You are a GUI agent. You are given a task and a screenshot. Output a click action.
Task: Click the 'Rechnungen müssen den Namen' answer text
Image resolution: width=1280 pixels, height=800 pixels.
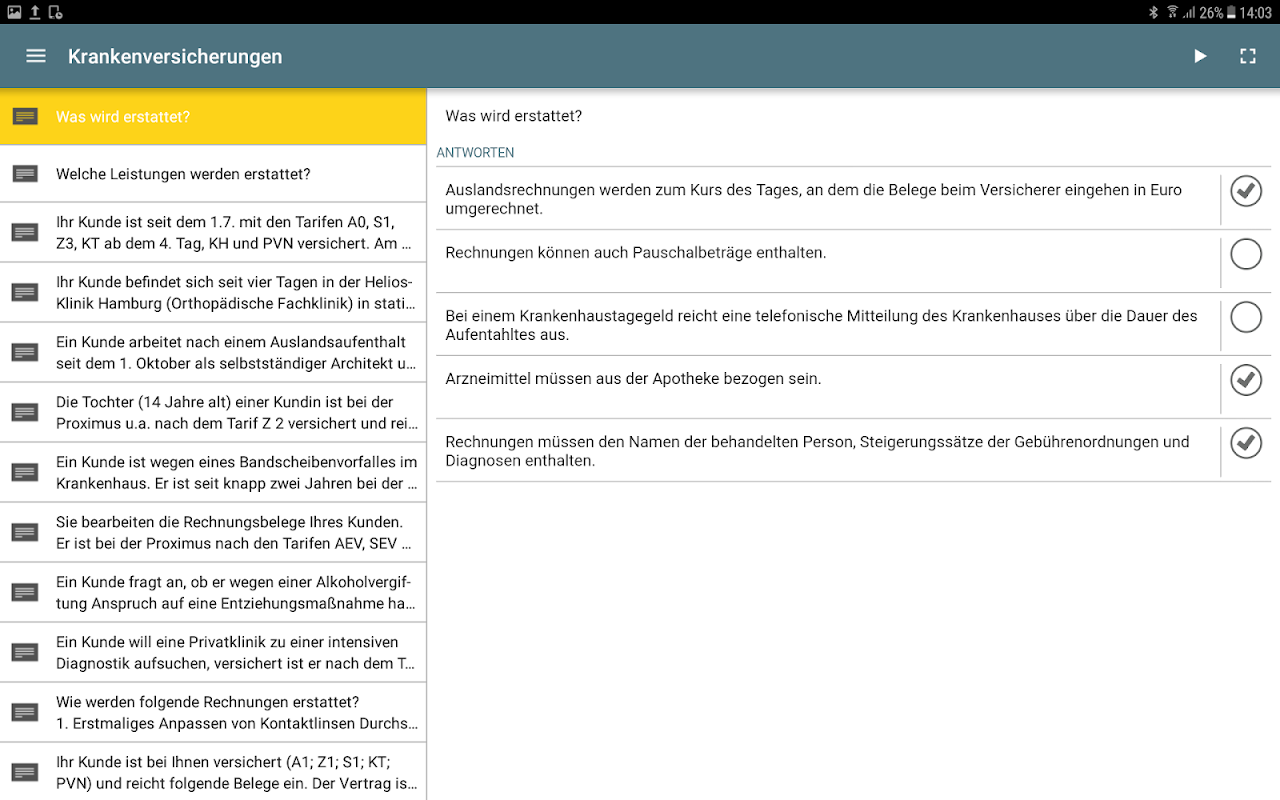pyautogui.click(x=817, y=451)
